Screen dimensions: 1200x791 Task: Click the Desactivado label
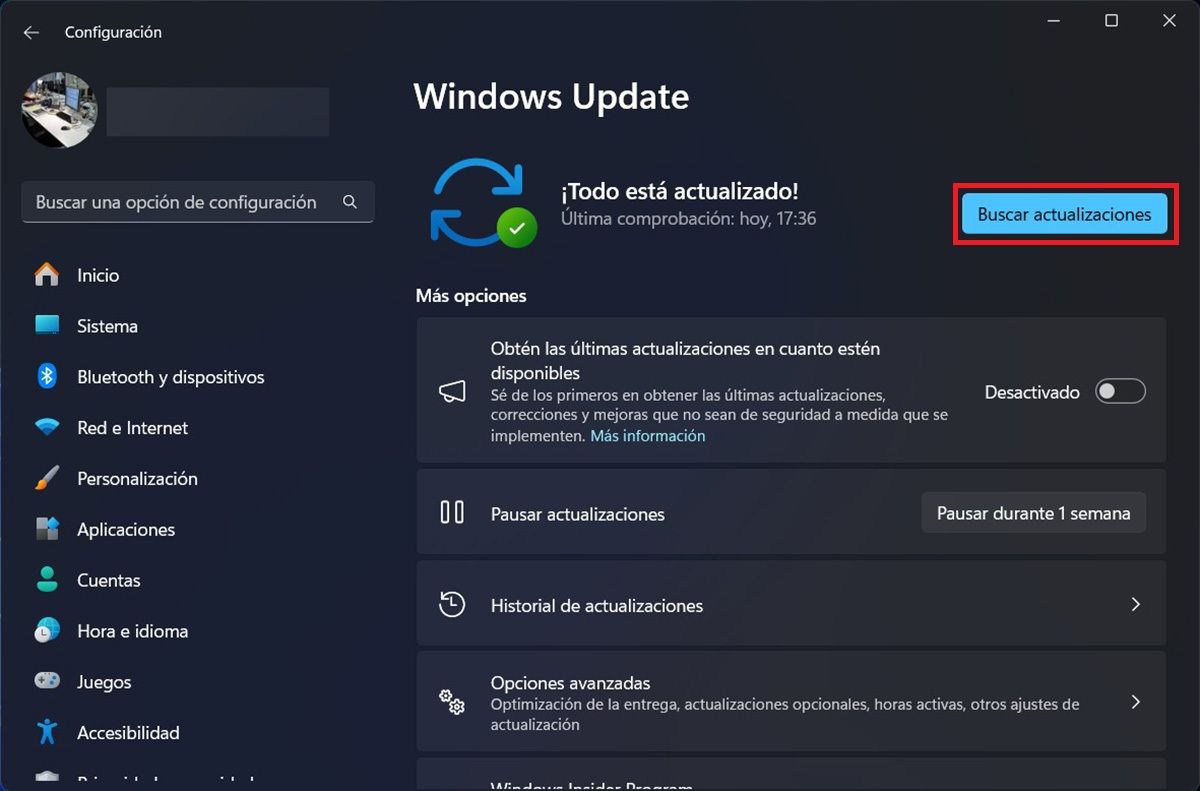(x=1032, y=392)
